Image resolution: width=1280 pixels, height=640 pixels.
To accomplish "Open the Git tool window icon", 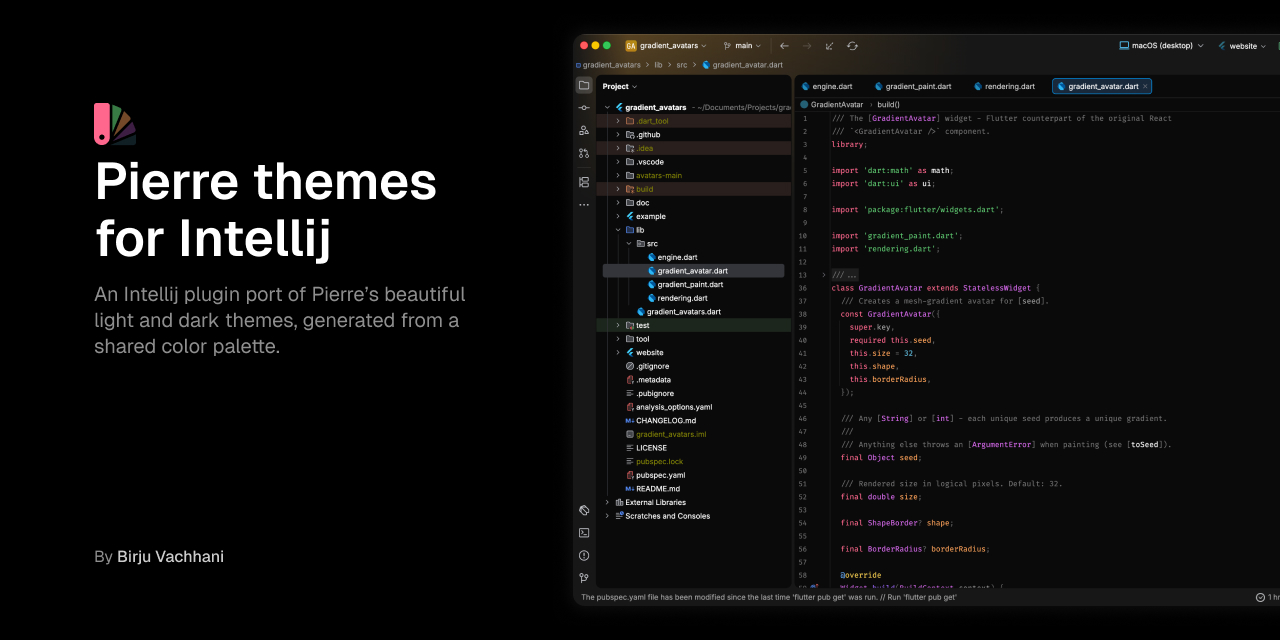I will (584, 578).
